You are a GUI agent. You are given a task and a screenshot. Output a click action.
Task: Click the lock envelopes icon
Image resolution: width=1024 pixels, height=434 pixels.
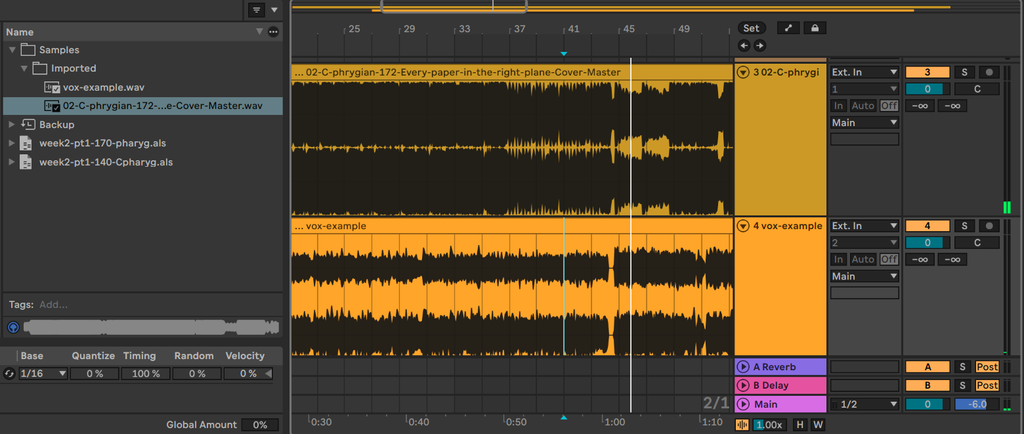coord(814,28)
